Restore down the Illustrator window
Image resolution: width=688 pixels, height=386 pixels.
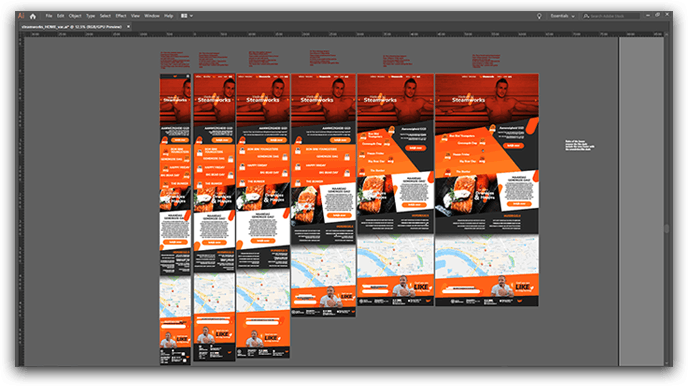tap(657, 15)
